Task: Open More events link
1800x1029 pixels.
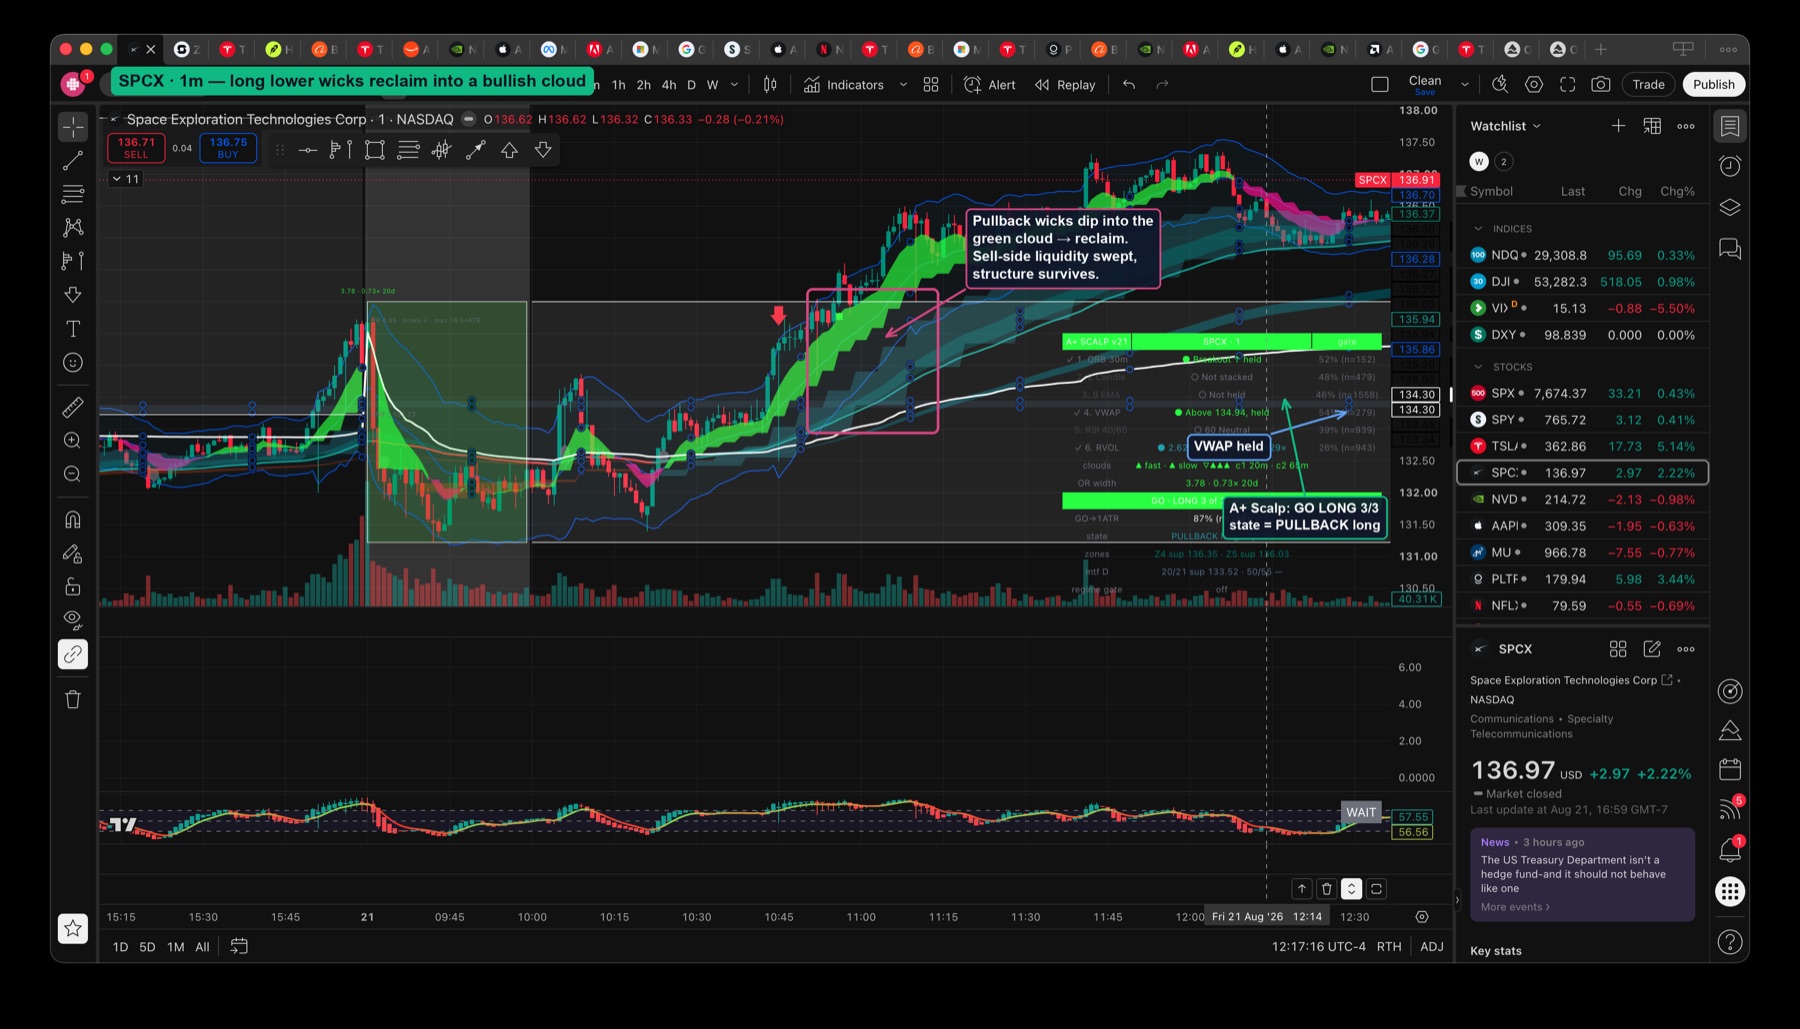Action: (x=1515, y=907)
